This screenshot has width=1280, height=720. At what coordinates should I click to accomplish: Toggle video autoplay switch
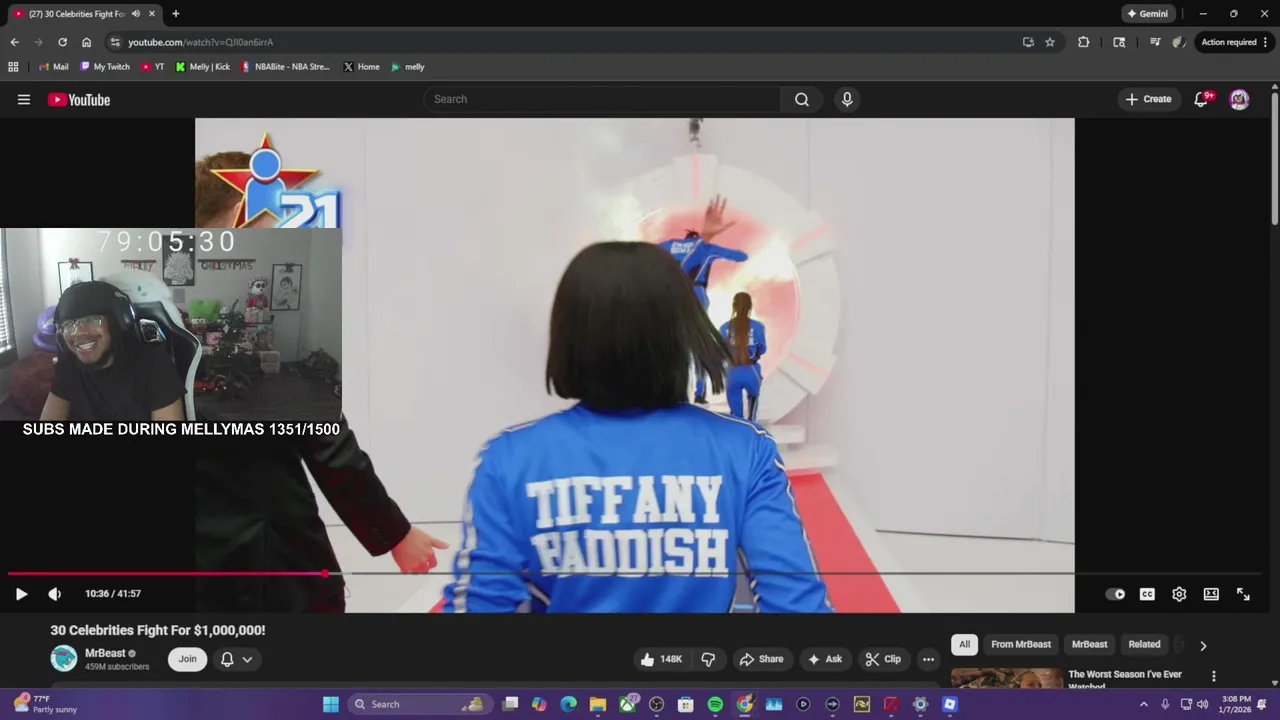pos(1115,594)
